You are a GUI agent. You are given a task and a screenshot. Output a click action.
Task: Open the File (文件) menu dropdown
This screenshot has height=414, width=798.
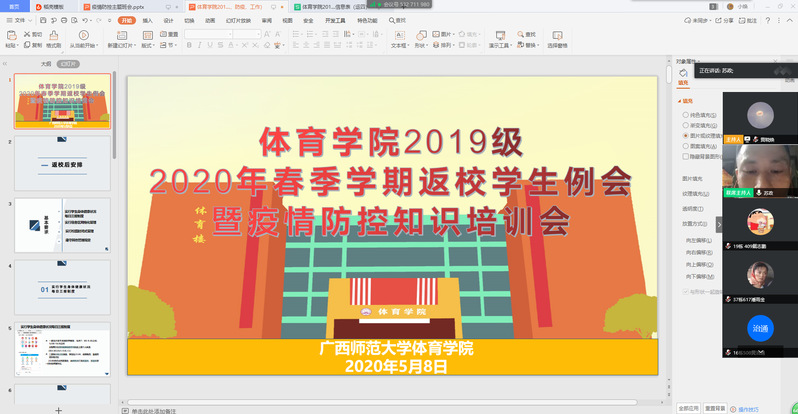[19, 20]
